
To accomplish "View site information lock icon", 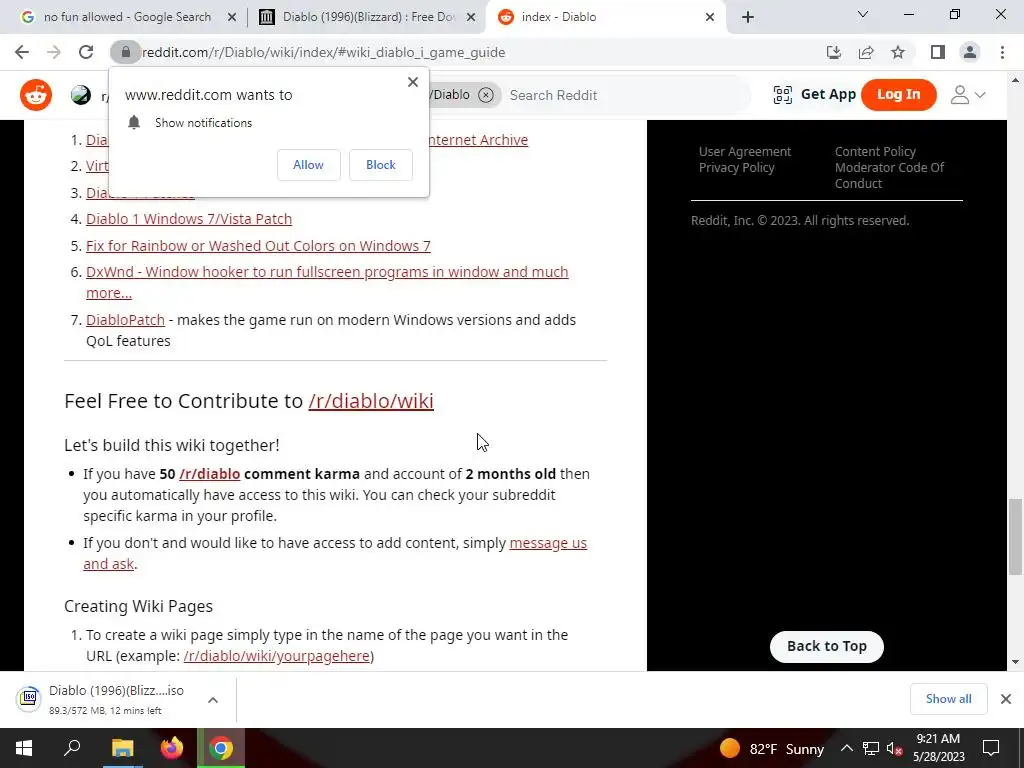I will (125, 52).
